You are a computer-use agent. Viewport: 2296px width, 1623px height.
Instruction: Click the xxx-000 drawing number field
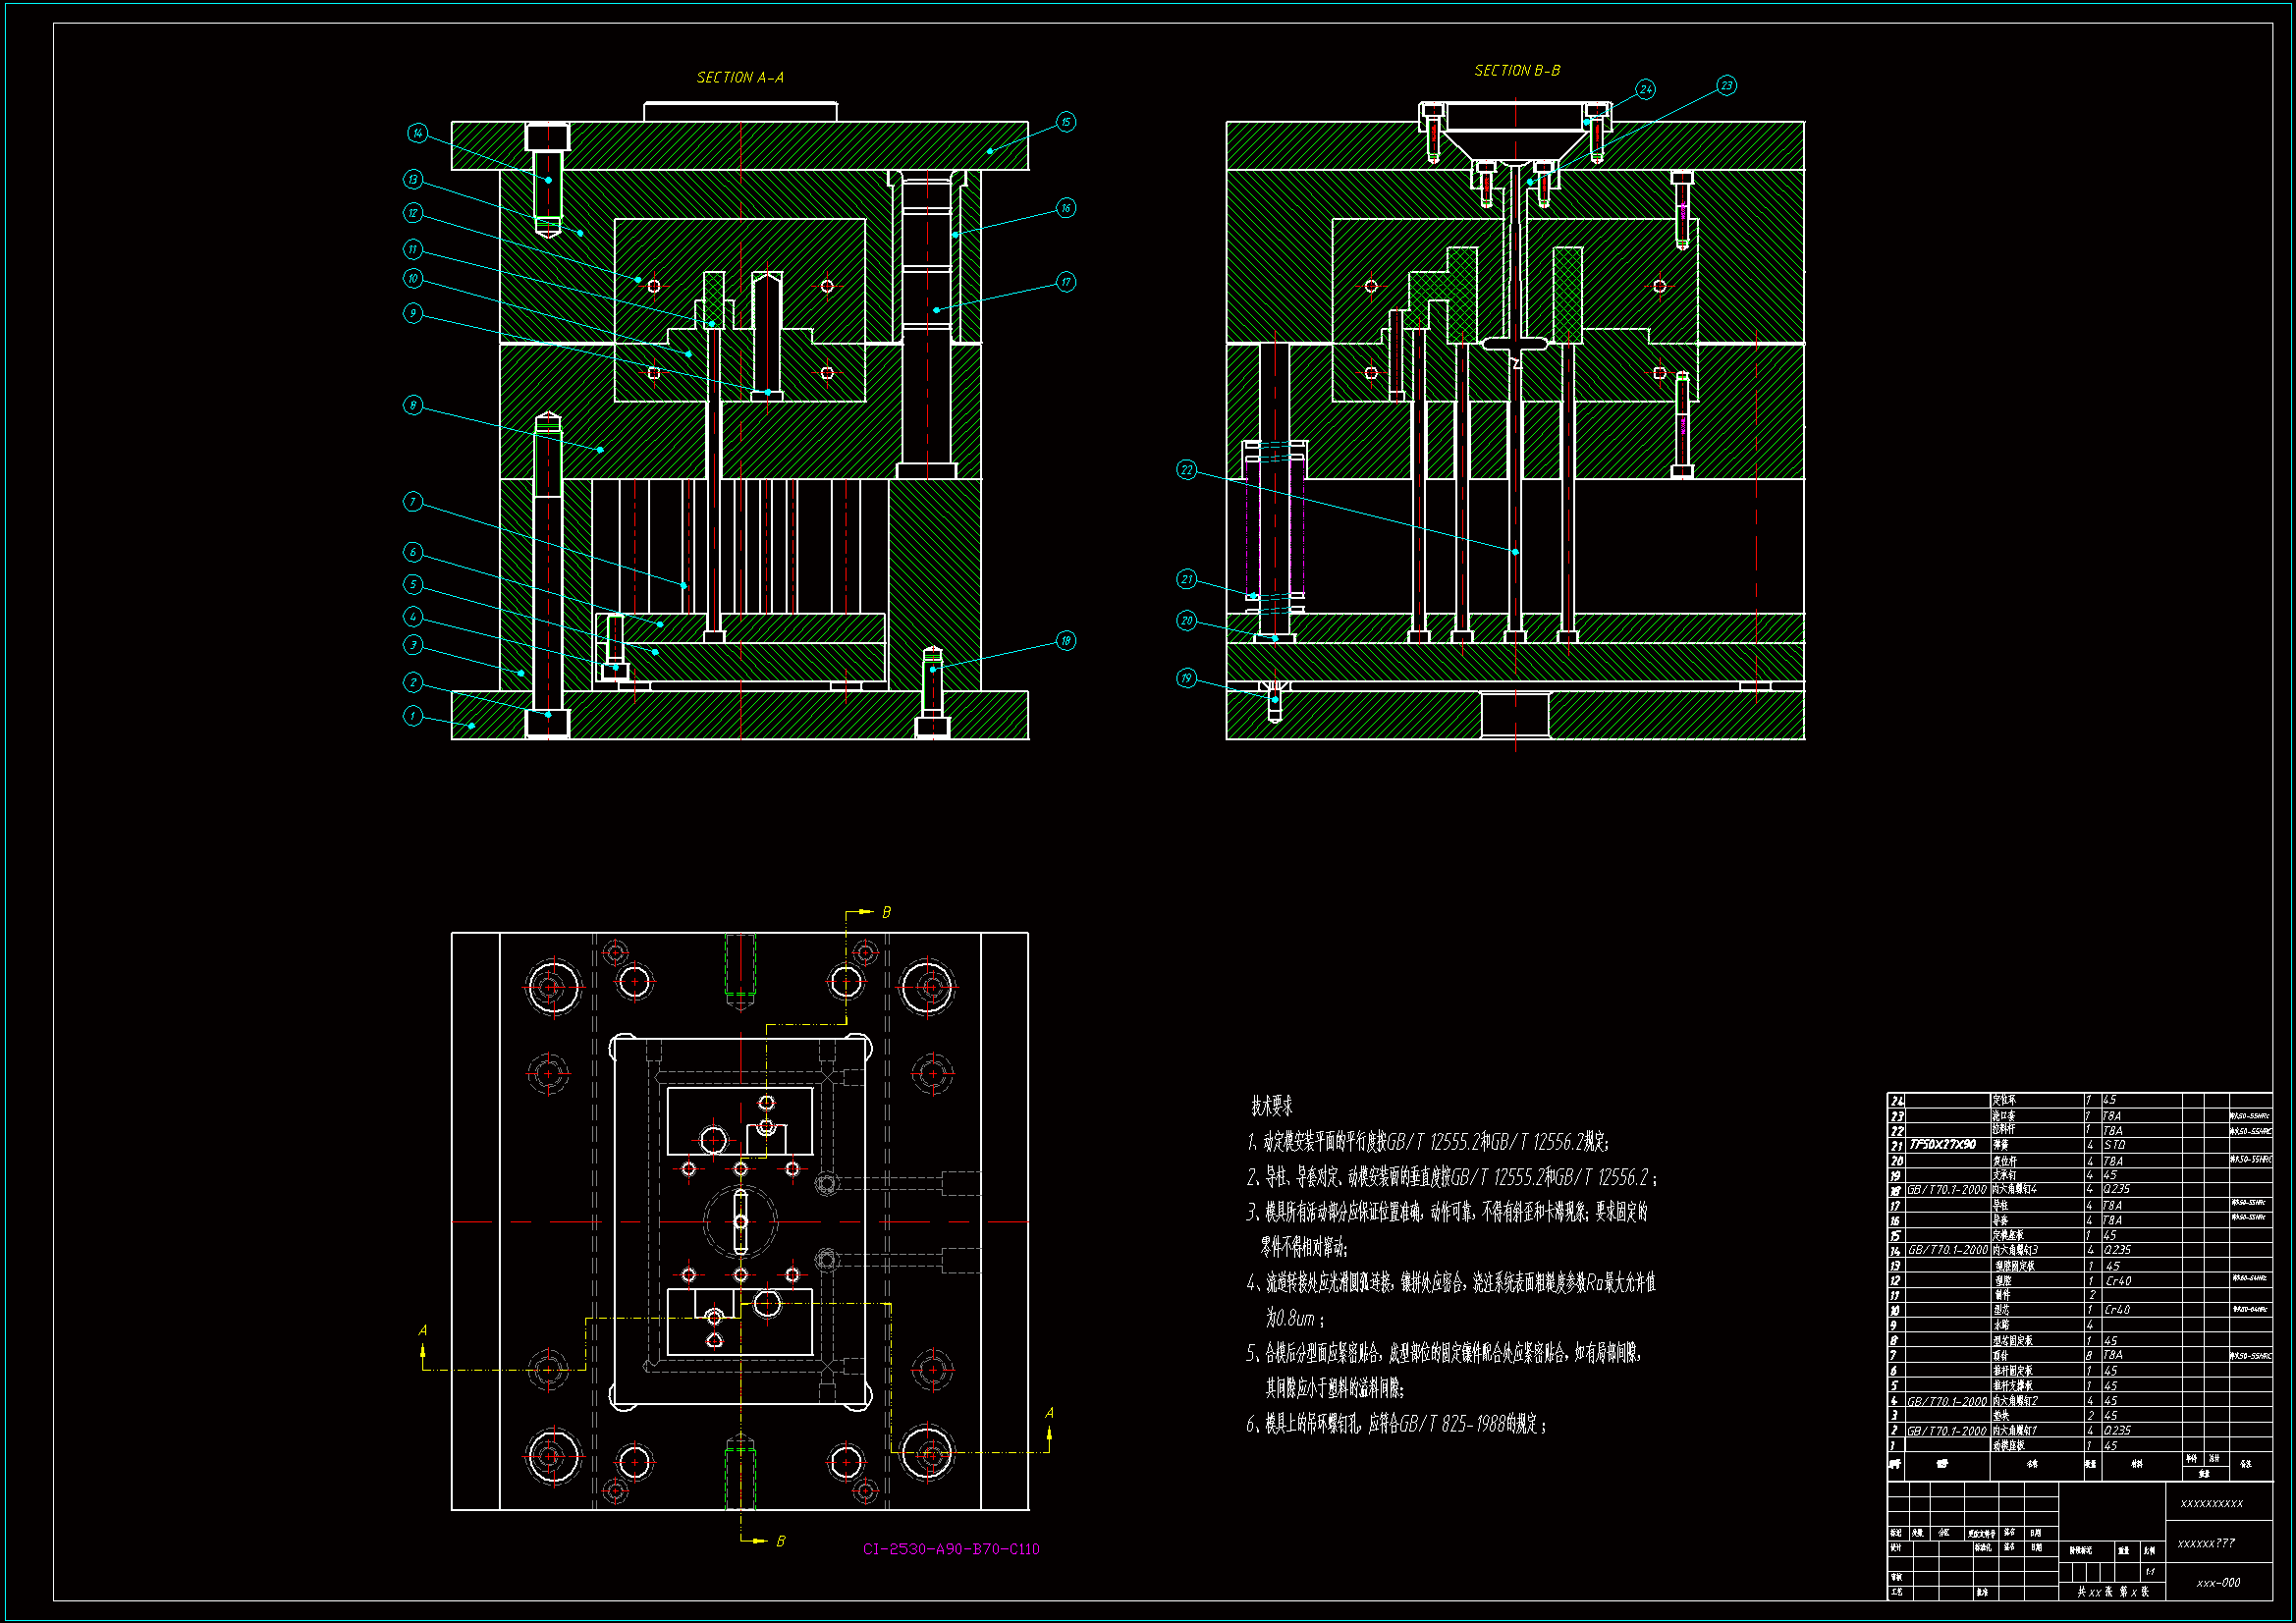click(x=2218, y=1583)
